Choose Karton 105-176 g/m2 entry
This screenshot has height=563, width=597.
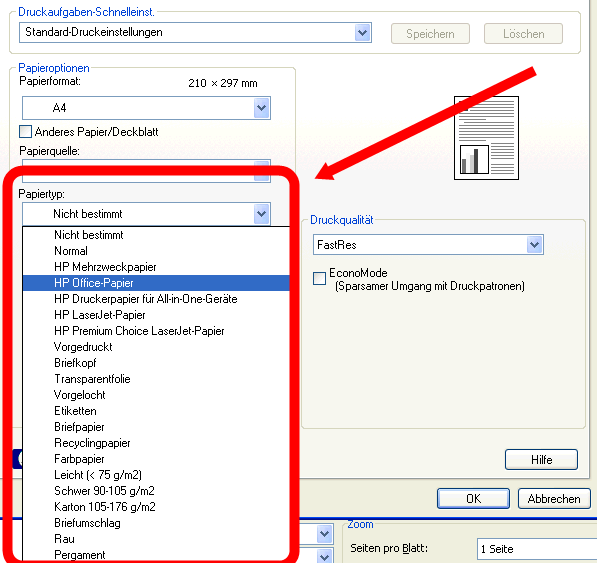156,507
